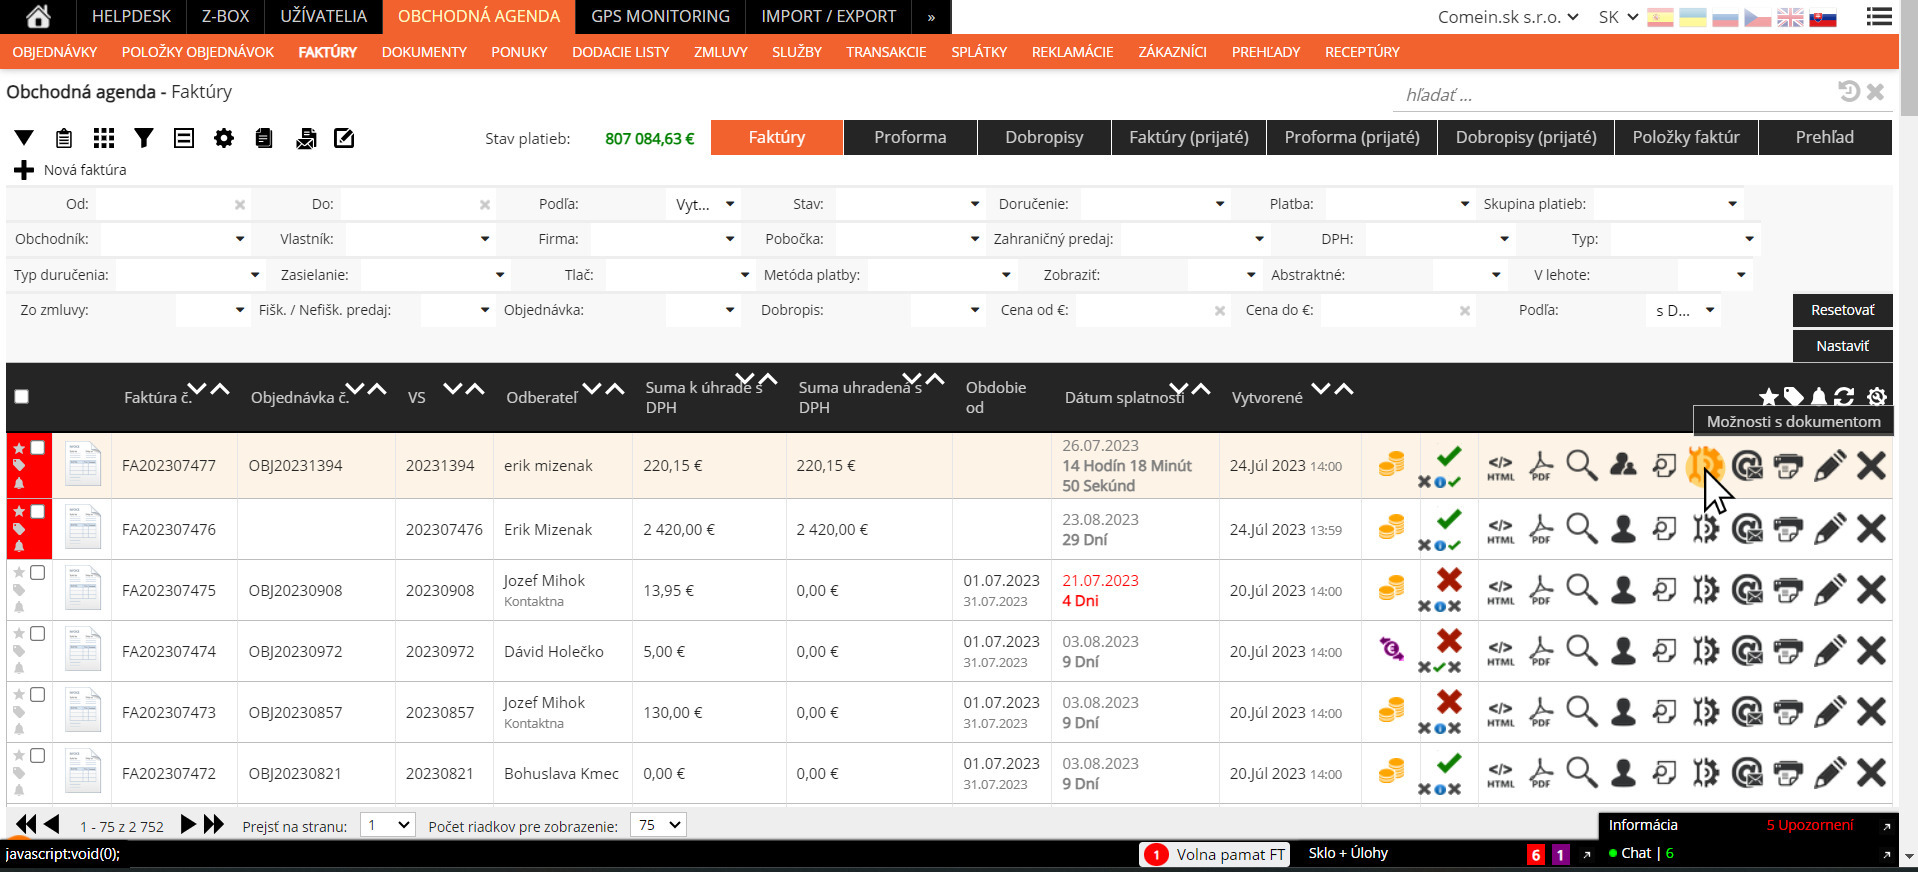Check the row checkbox for FA202307476

pyautogui.click(x=37, y=511)
